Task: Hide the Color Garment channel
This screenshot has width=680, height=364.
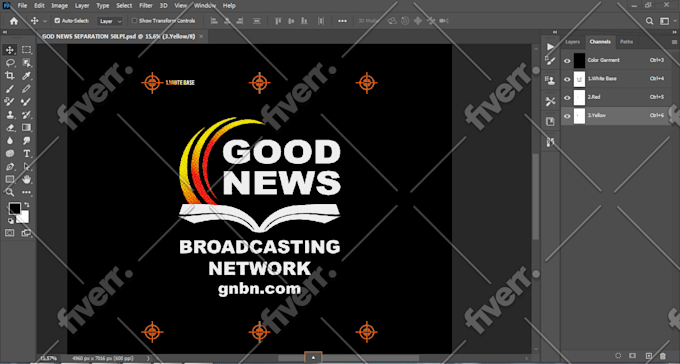Action: [x=567, y=61]
